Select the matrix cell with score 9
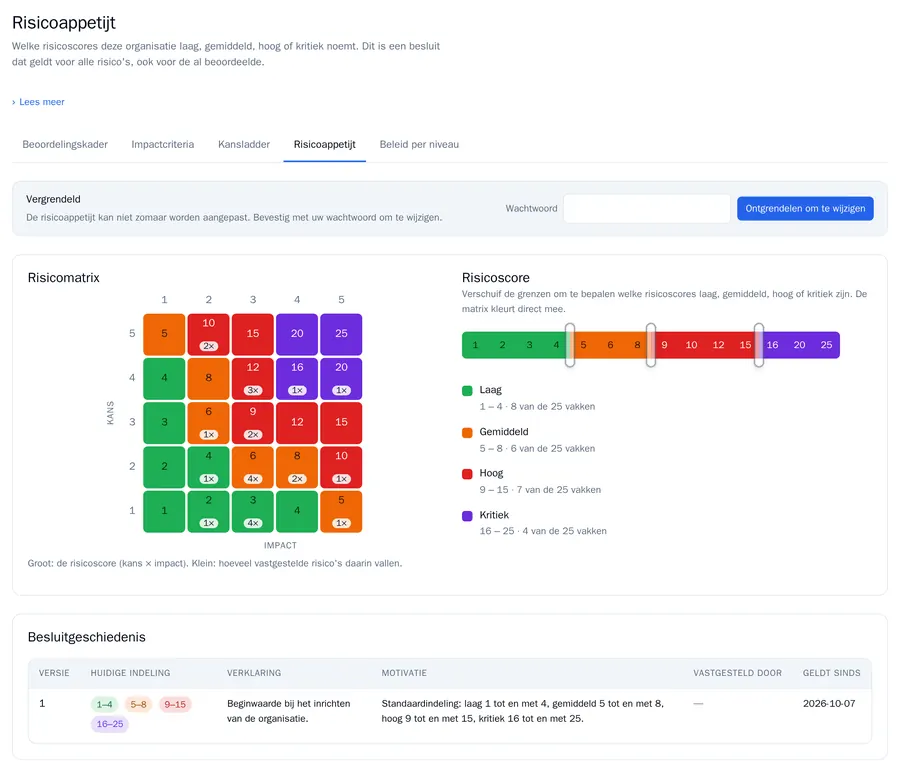The width and height of the screenshot is (900, 772). pos(253,422)
